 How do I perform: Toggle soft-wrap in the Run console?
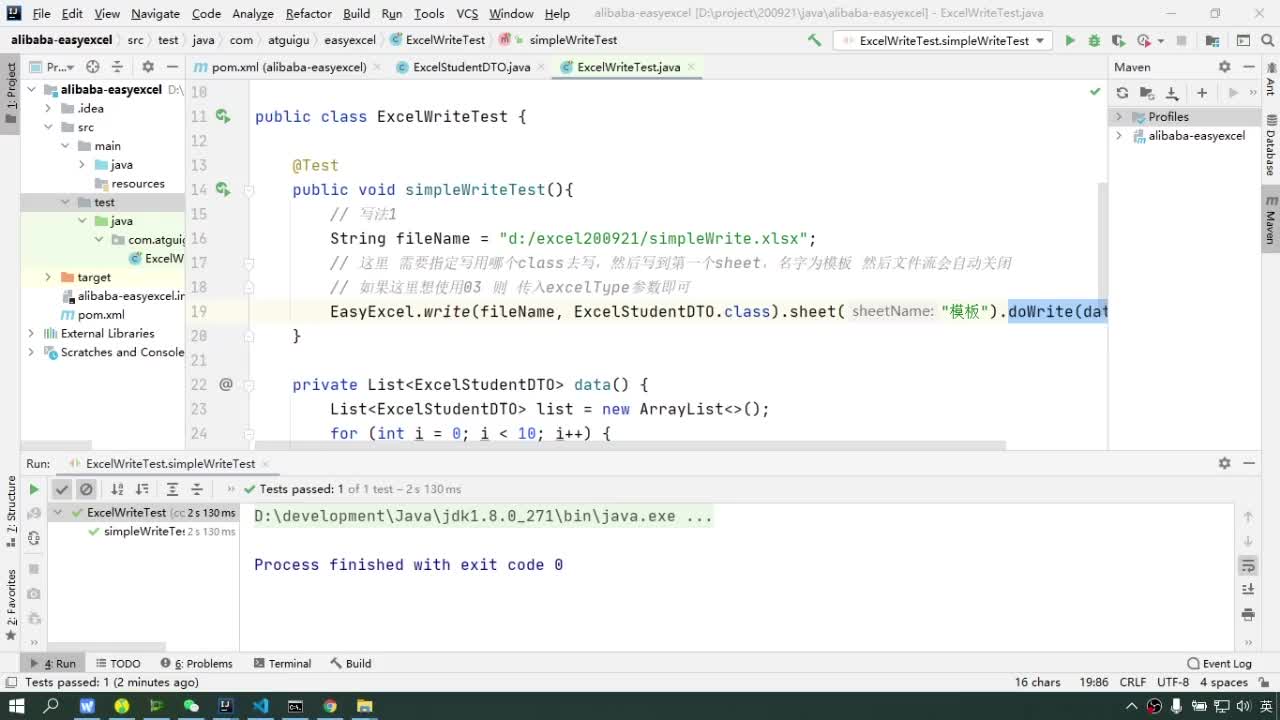pos(1248,565)
